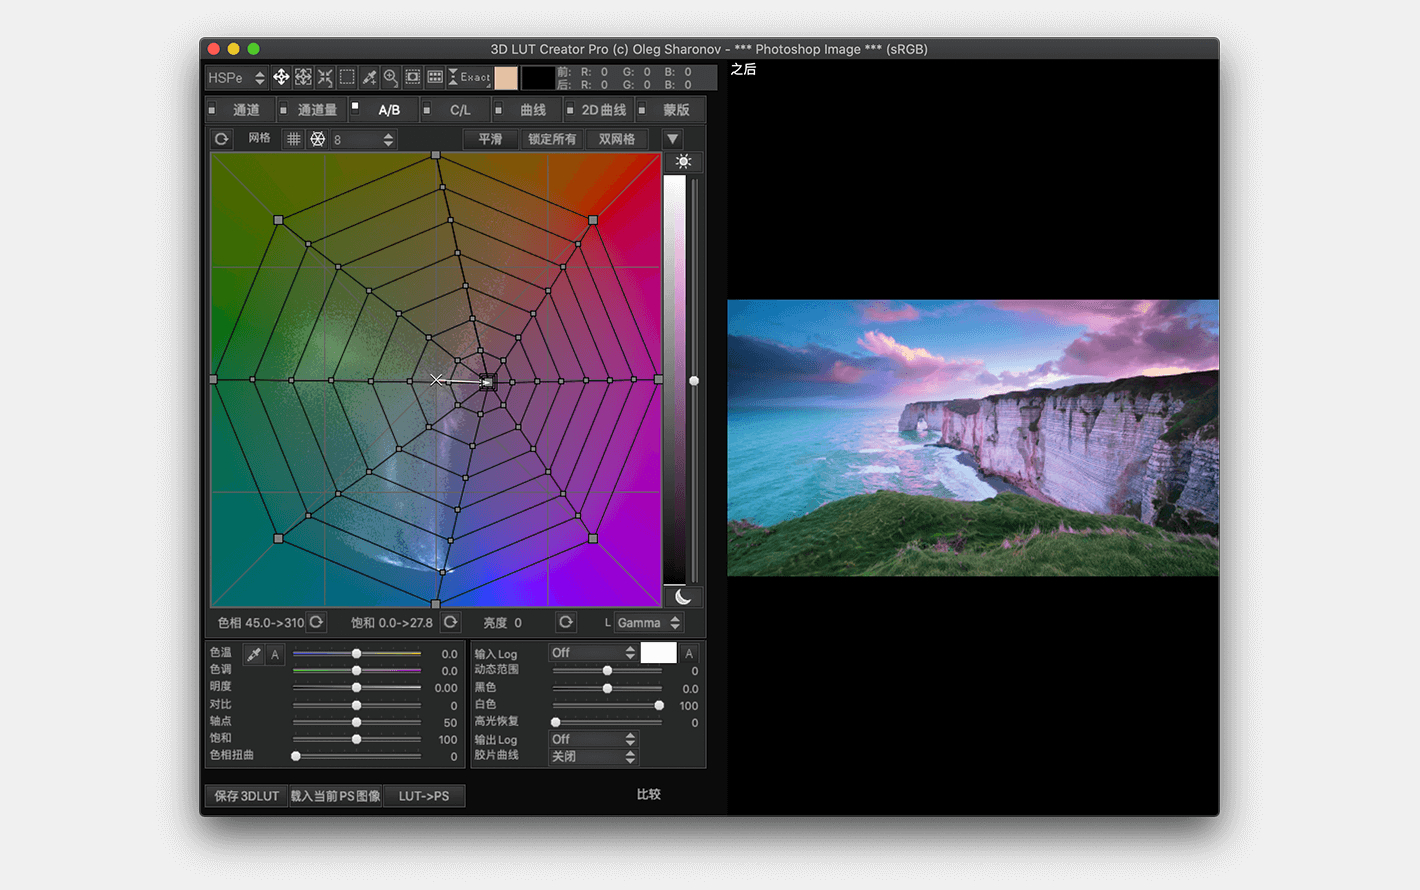The width and height of the screenshot is (1420, 890).
Task: Open the 2D曲线 tab
Action: click(x=603, y=110)
